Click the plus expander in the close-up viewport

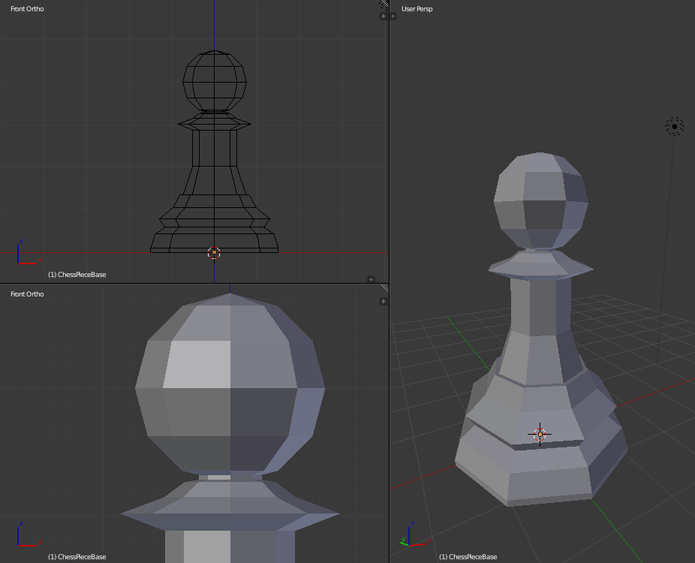pos(383,301)
